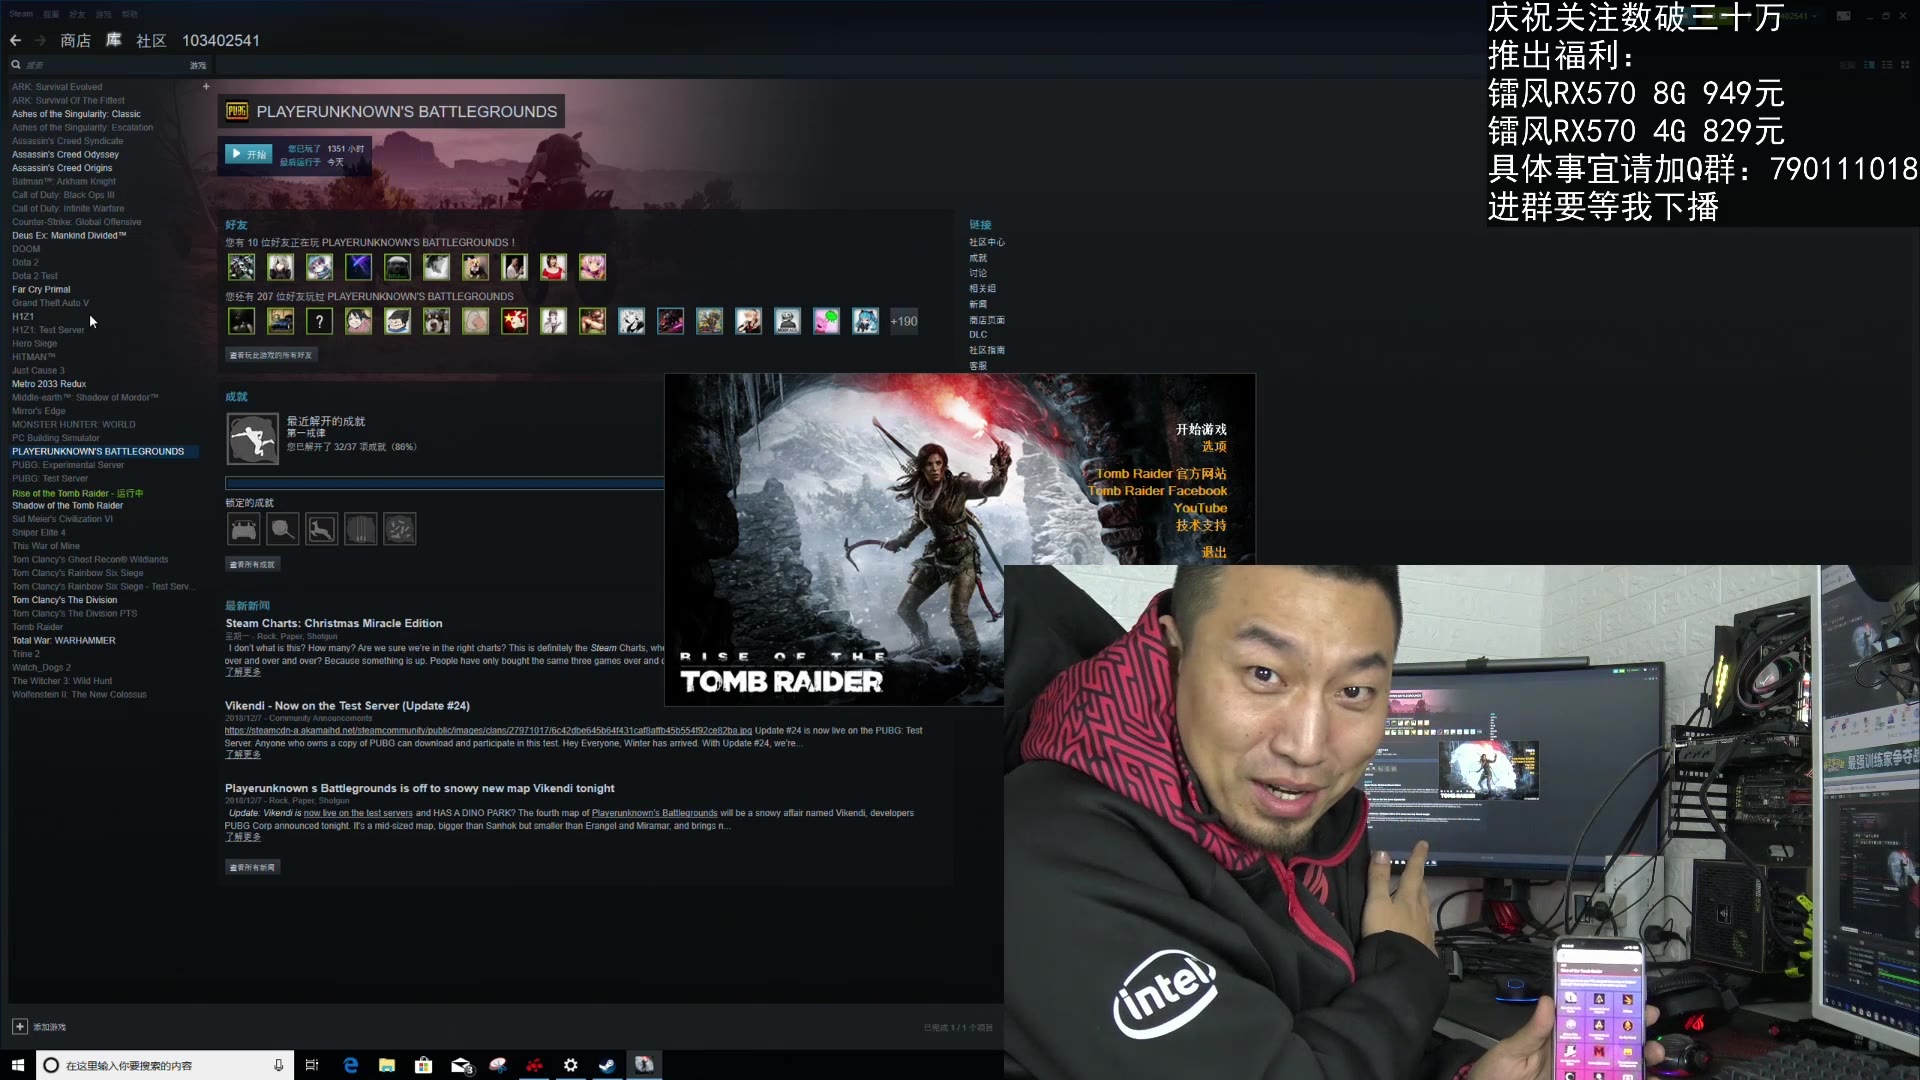Open the 商店 store tab
Image resolution: width=1920 pixels, height=1080 pixels.
75,40
